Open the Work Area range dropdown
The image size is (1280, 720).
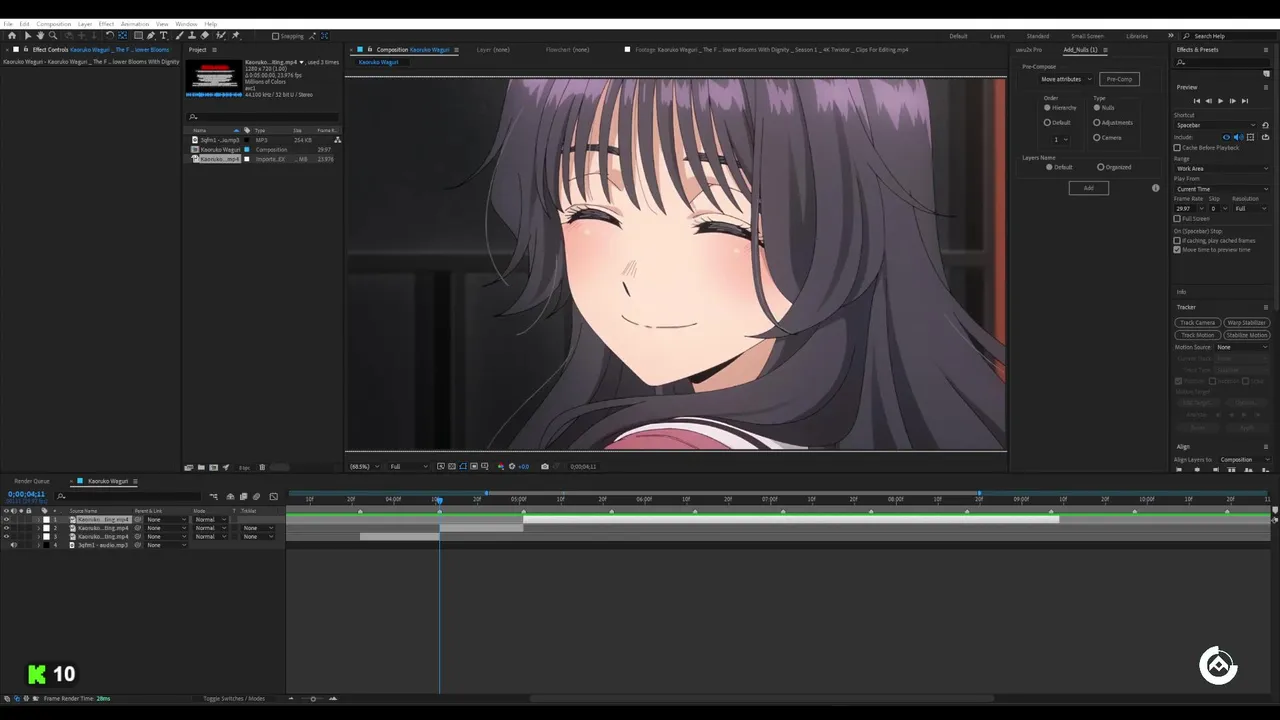[1222, 168]
